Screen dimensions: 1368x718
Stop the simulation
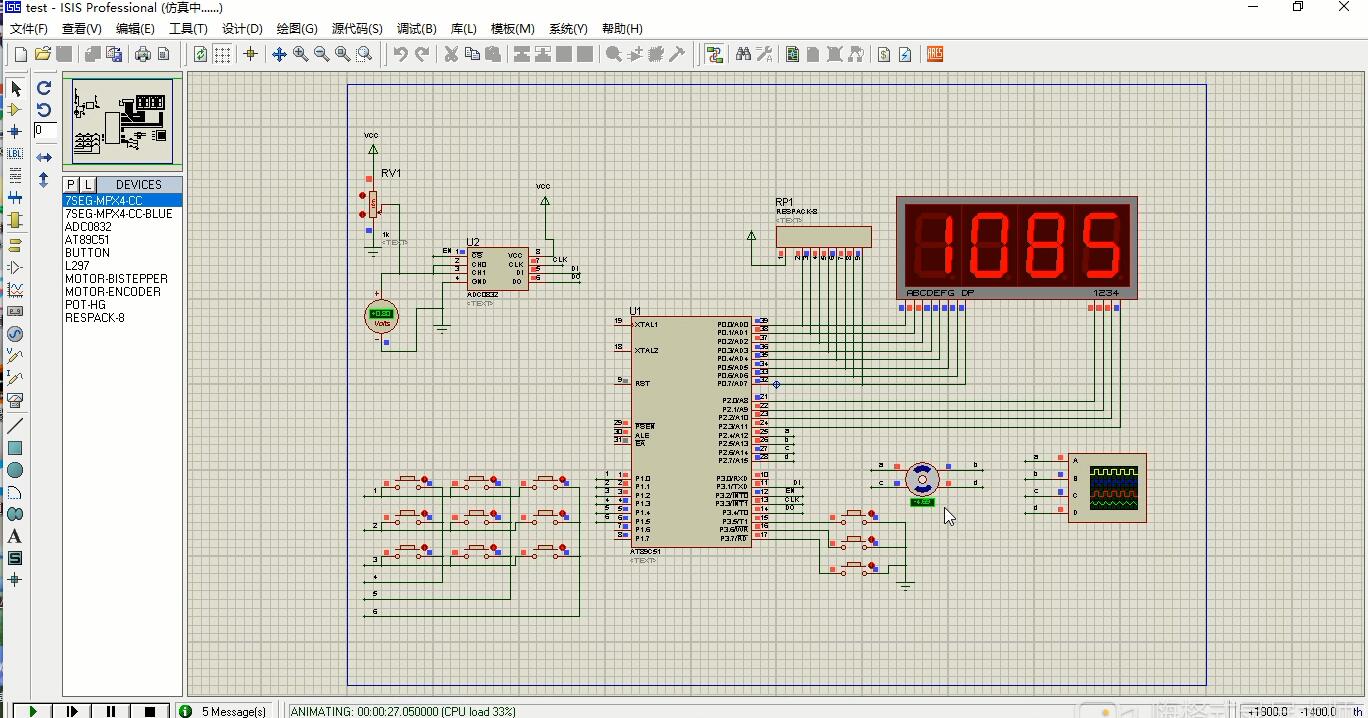[149, 711]
